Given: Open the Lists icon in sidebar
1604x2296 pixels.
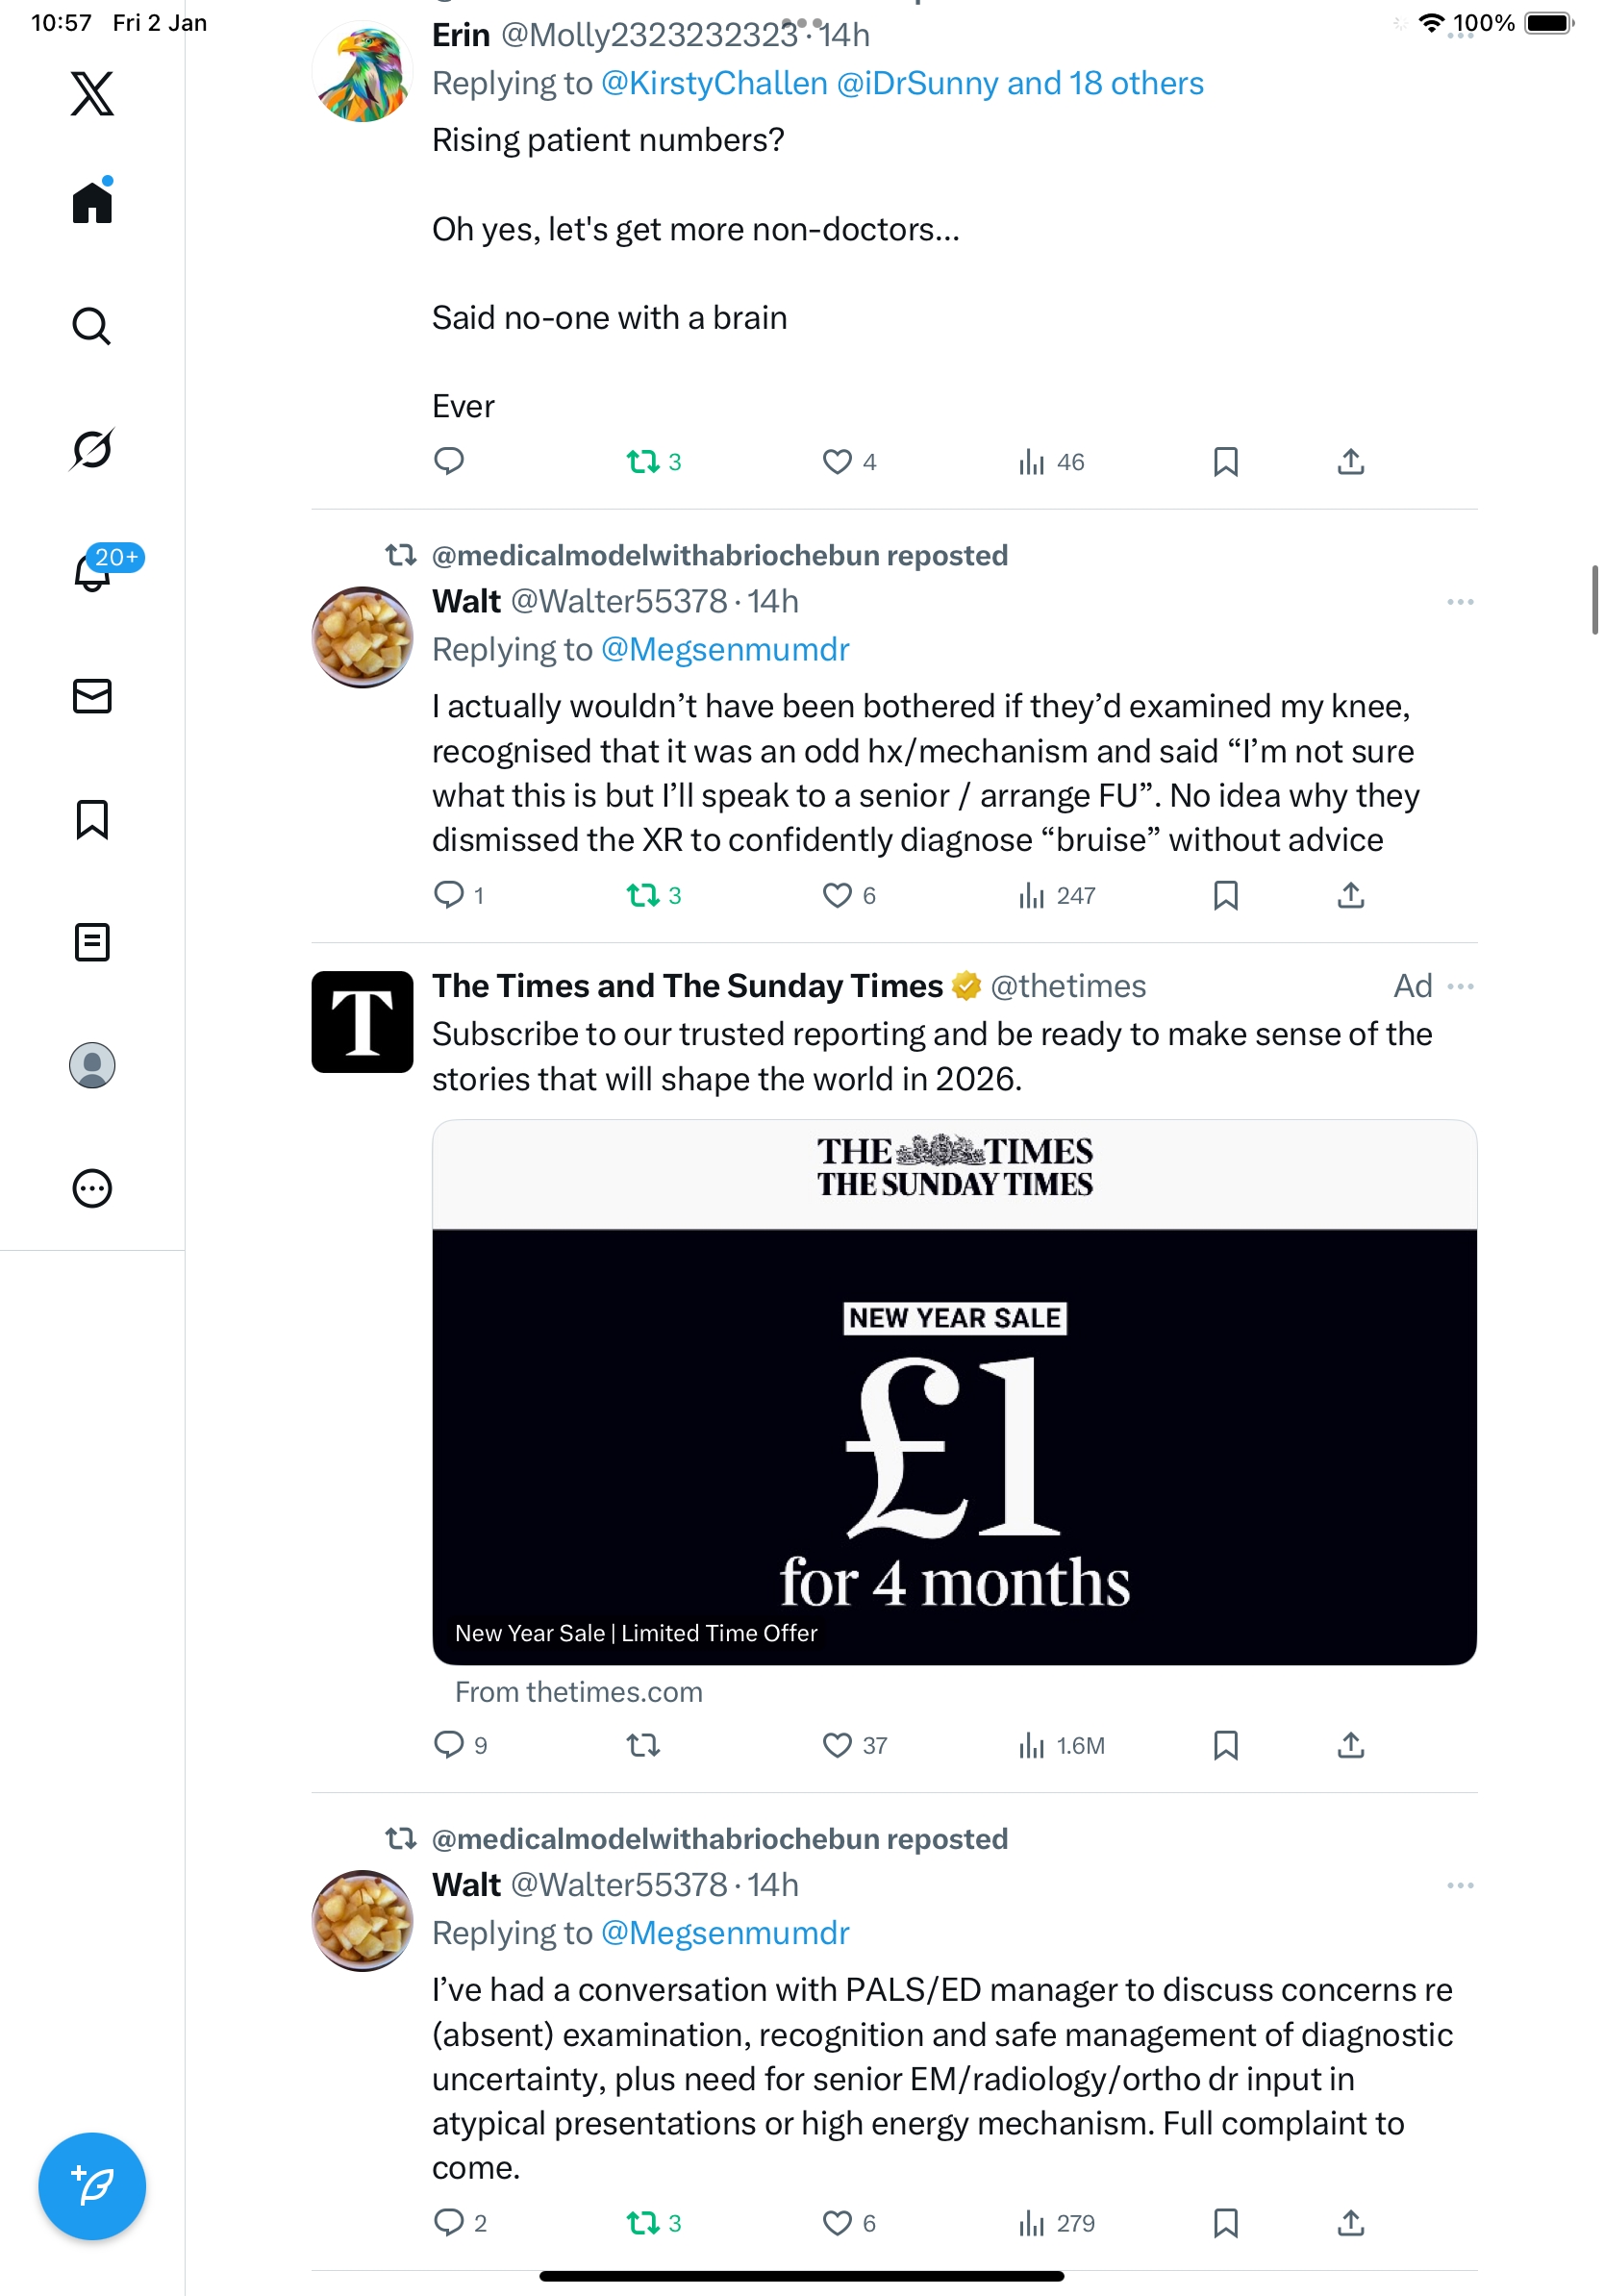Looking at the screenshot, I should tap(92, 942).
